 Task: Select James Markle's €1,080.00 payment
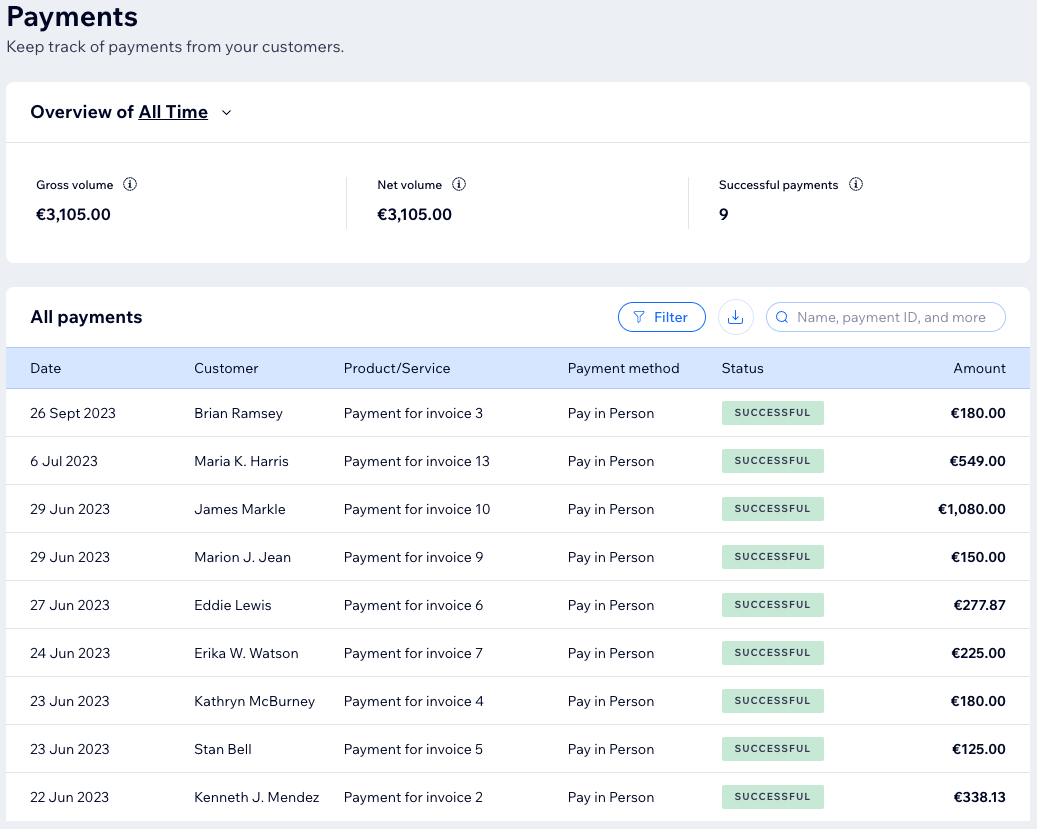coord(971,509)
